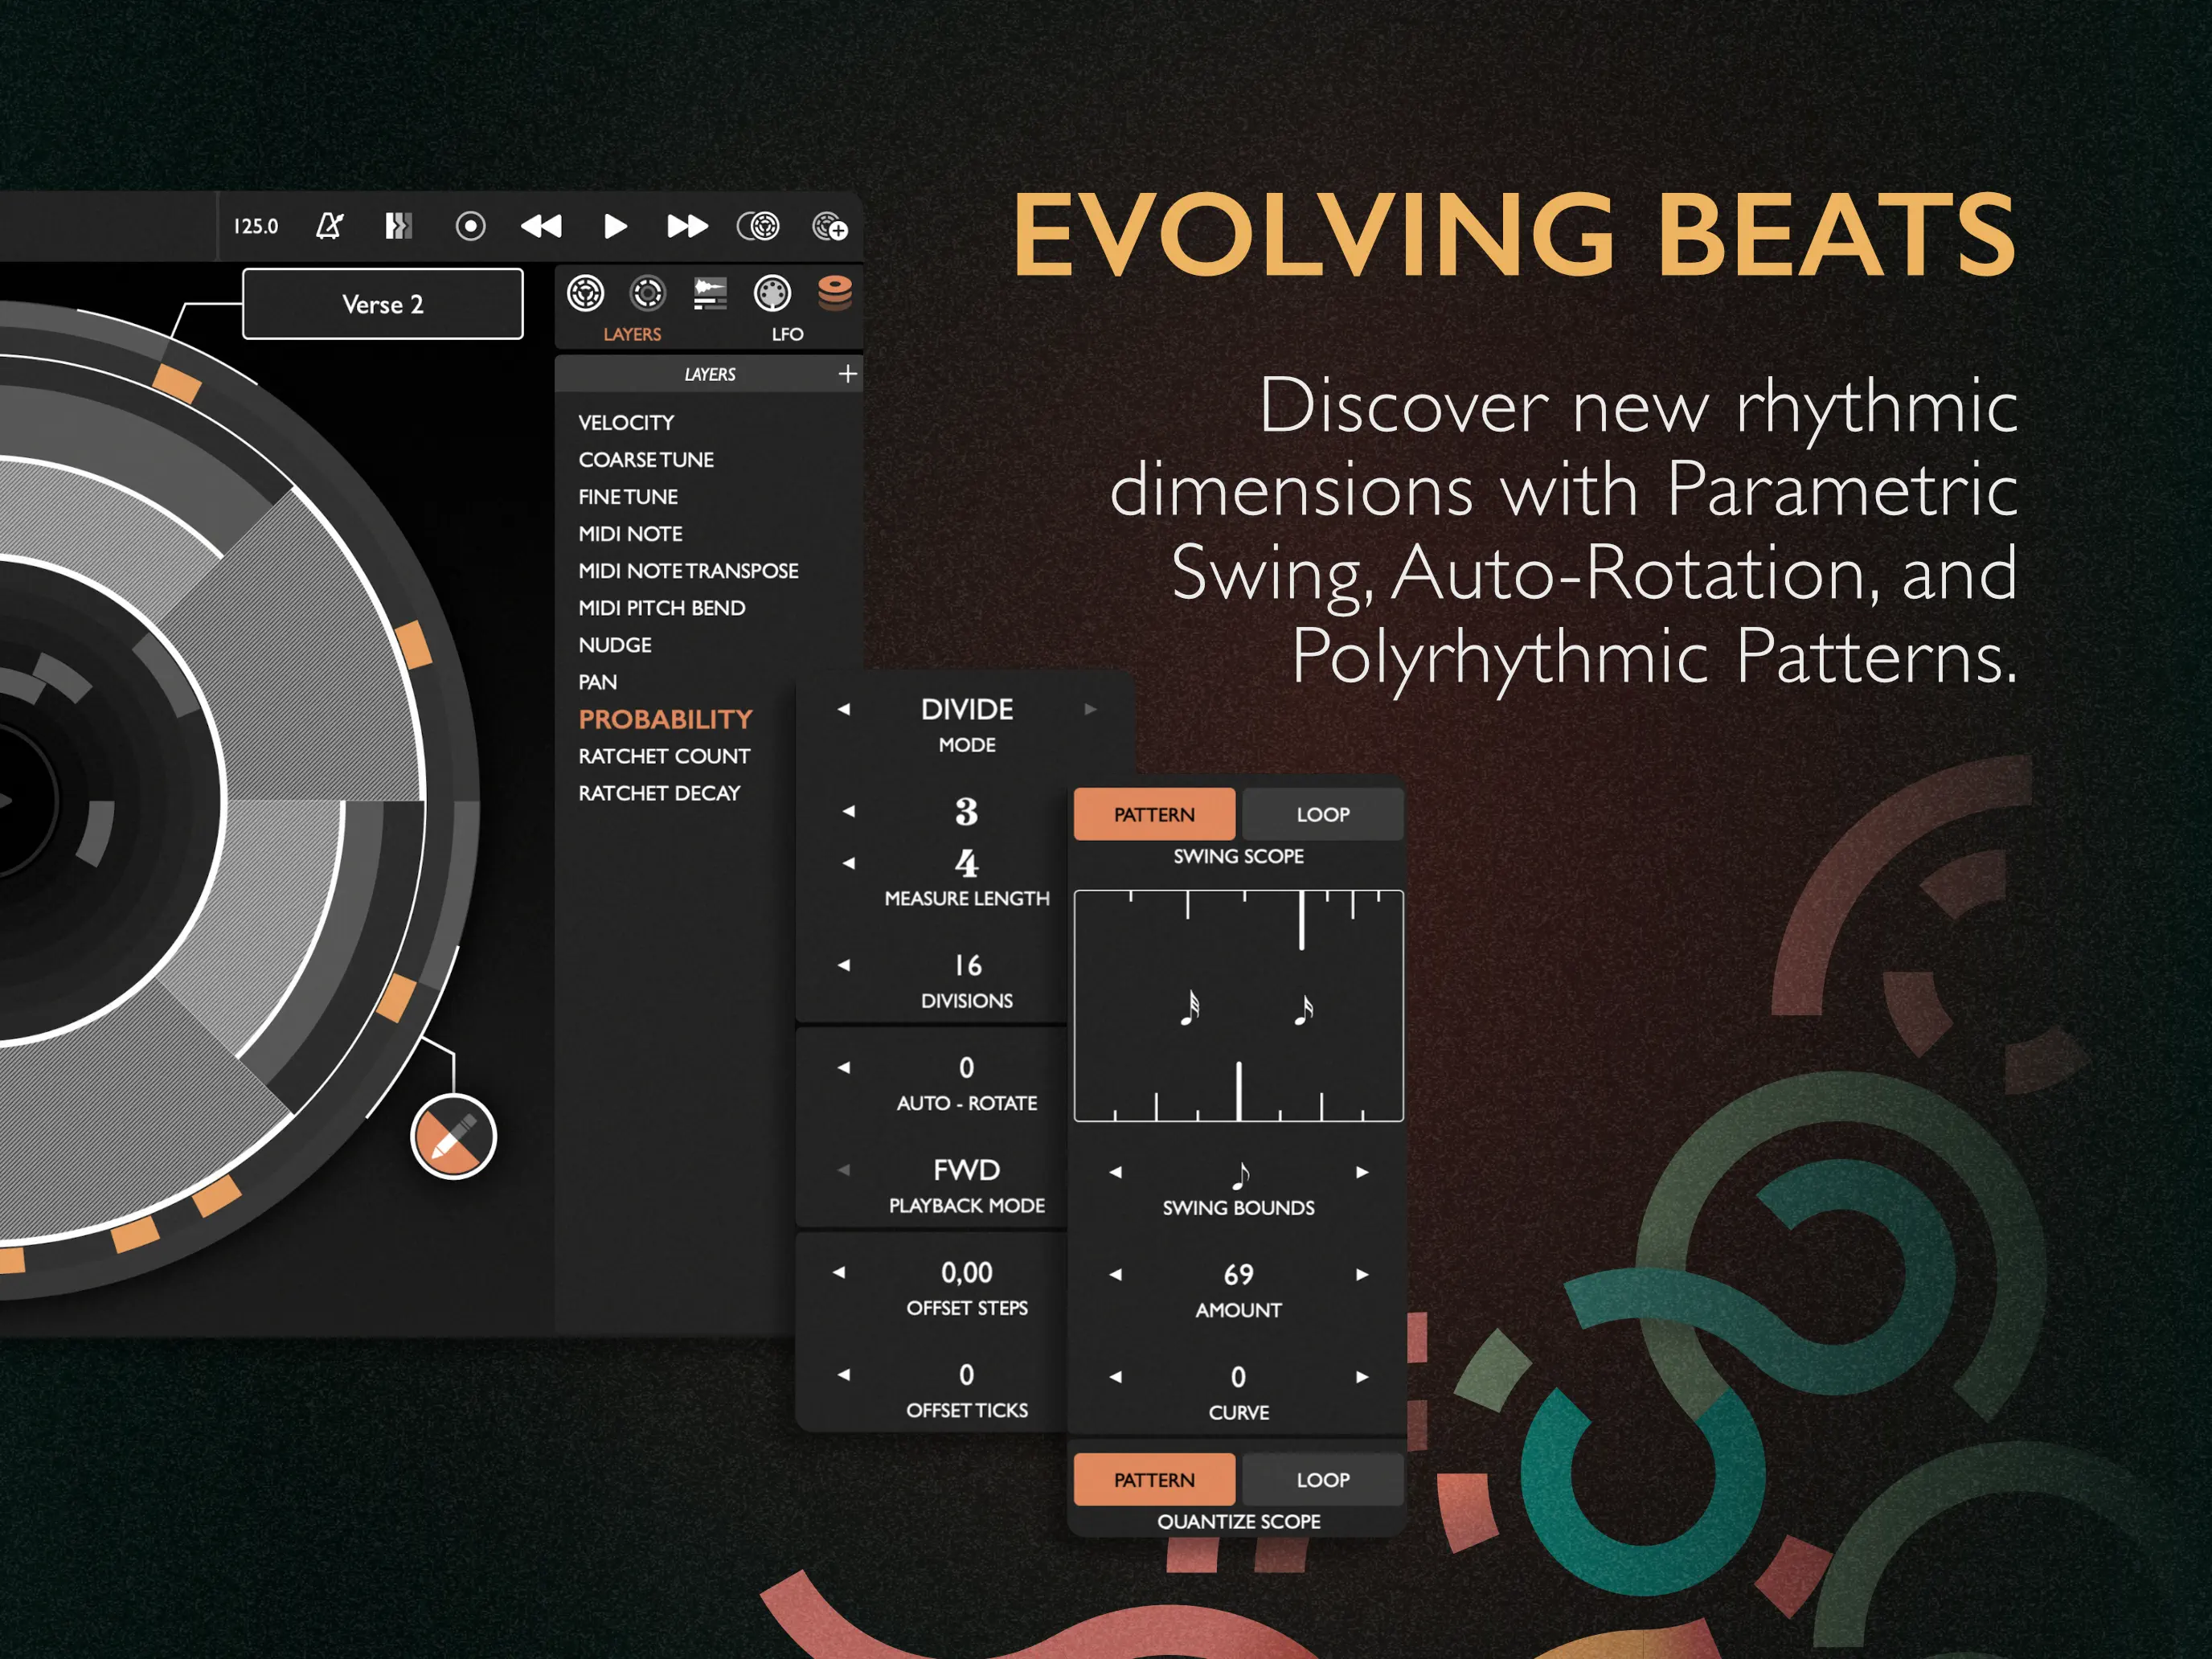Toggle Loop for Quantize Scope
The width and height of the screenshot is (2212, 1659).
[1322, 1480]
